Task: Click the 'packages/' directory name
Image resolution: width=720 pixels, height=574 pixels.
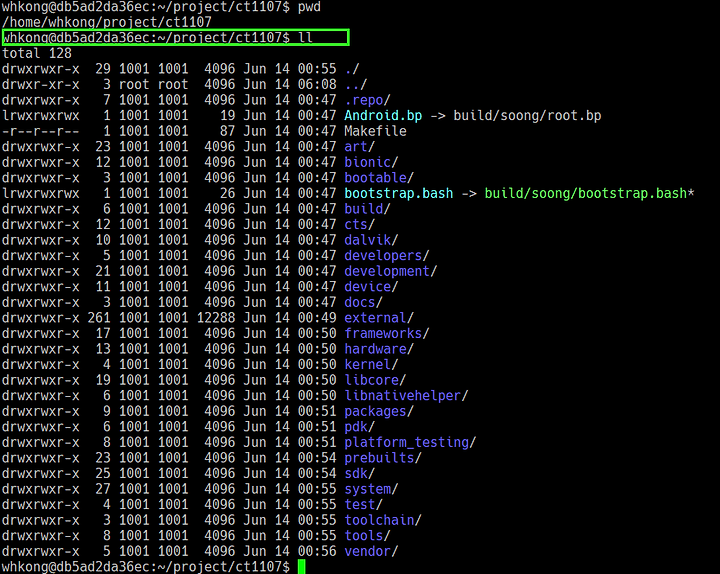Action: pyautogui.click(x=379, y=411)
